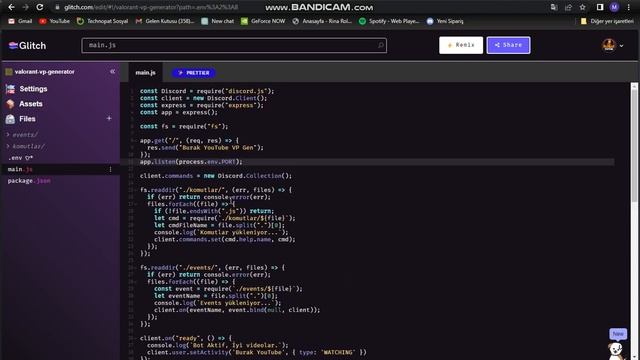Go forward in browser

click(25, 7)
